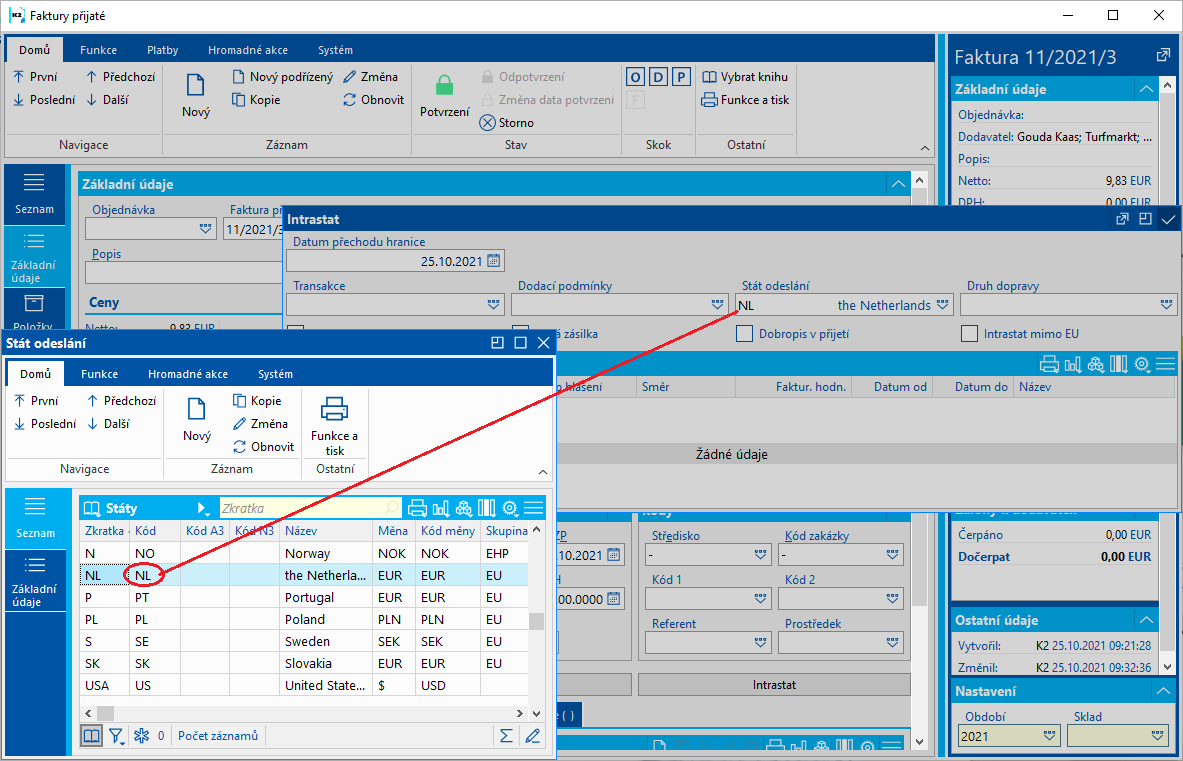Open Funkce tab in Stát odeslání window
This screenshot has width=1183, height=761.
(100, 374)
